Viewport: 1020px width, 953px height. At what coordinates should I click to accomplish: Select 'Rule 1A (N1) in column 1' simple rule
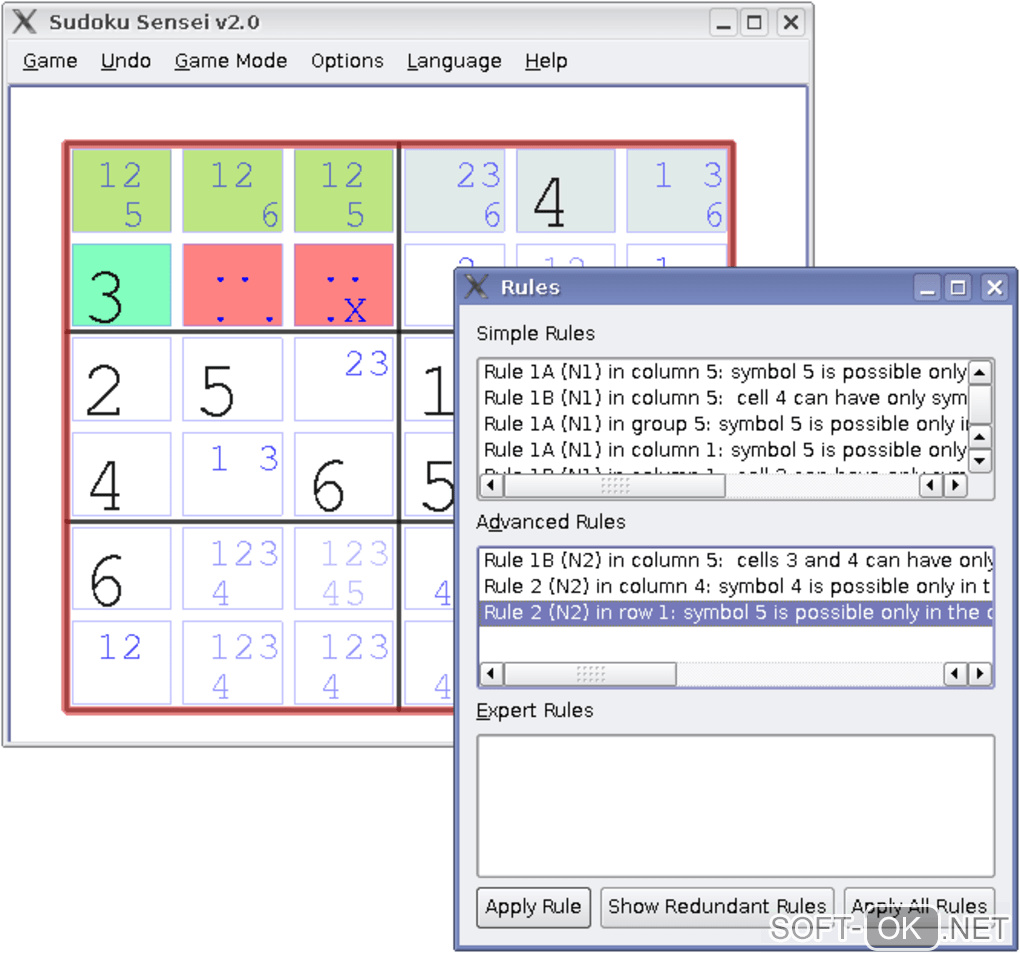click(724, 450)
